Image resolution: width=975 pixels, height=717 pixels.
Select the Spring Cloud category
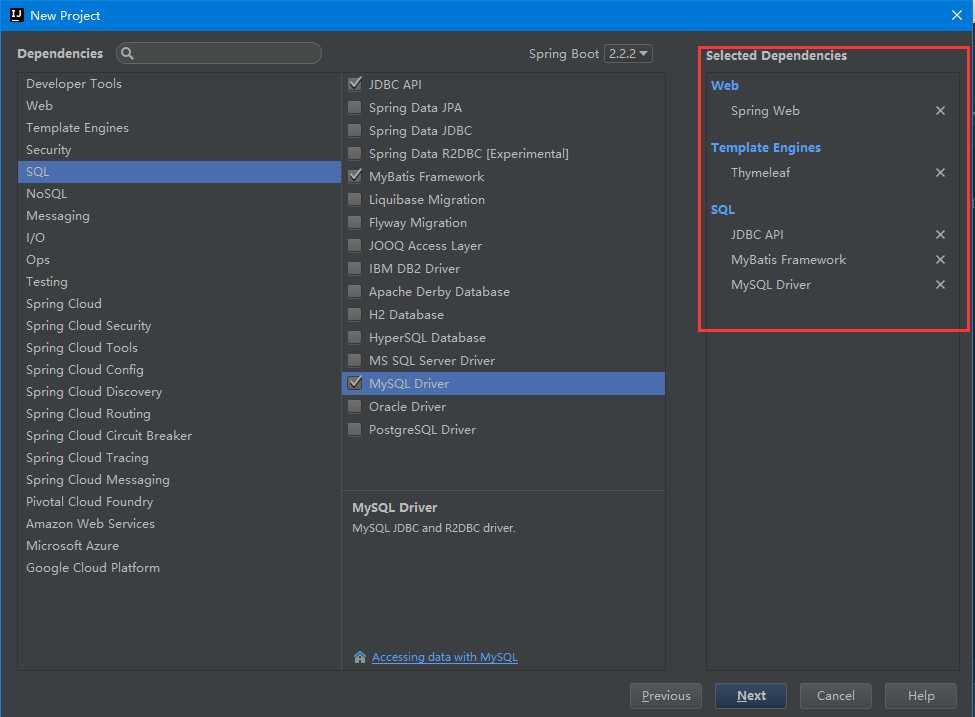click(x=179, y=303)
